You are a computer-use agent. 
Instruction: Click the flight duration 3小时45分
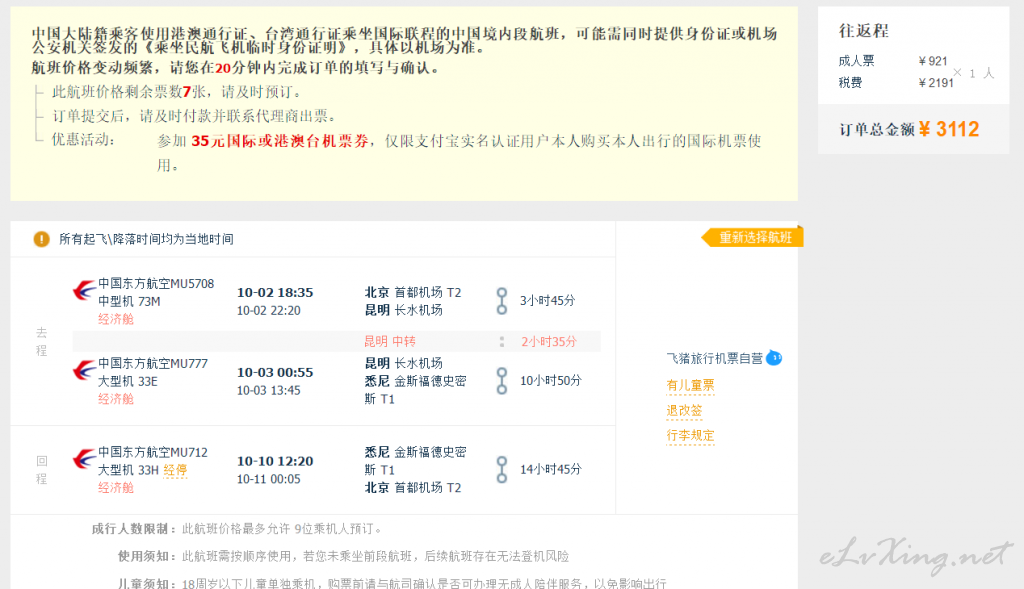tap(547, 300)
